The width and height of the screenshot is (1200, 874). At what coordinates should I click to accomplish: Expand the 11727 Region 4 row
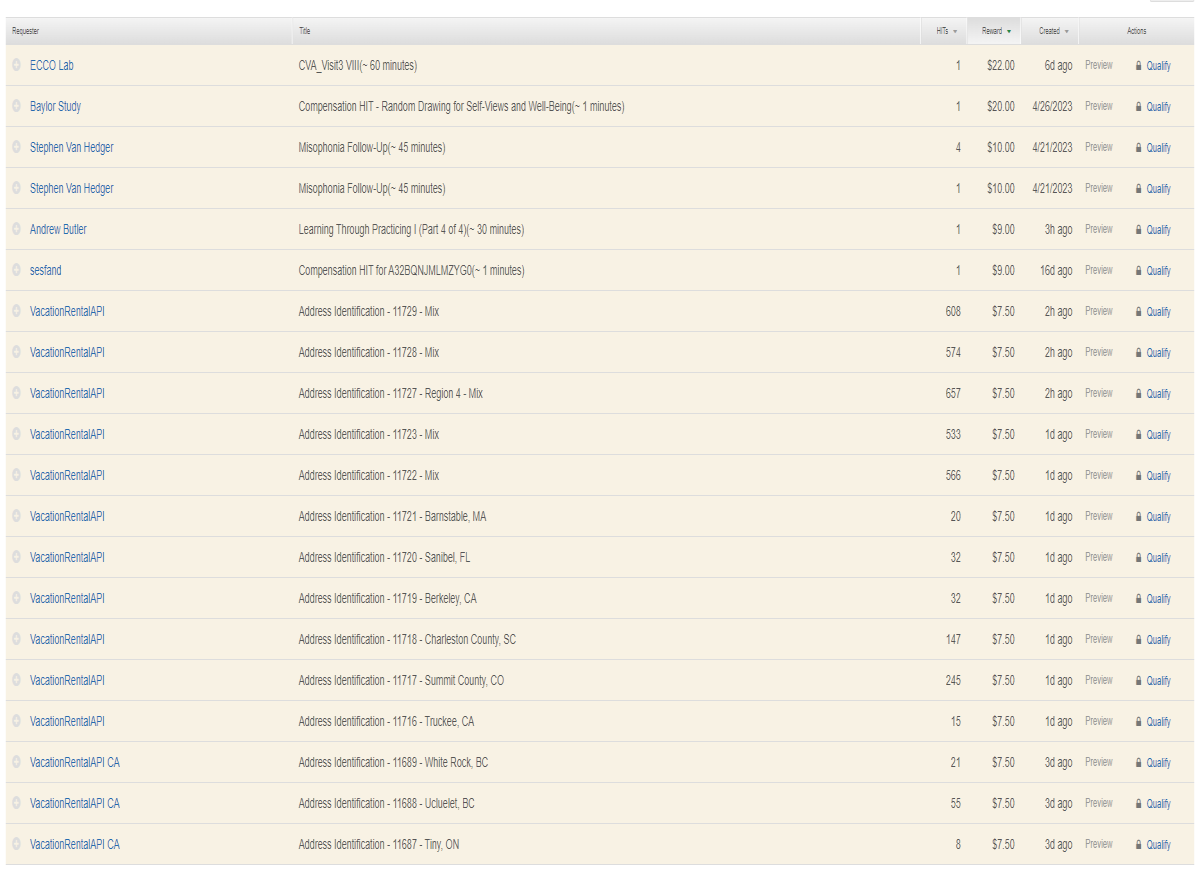[x=16, y=393]
